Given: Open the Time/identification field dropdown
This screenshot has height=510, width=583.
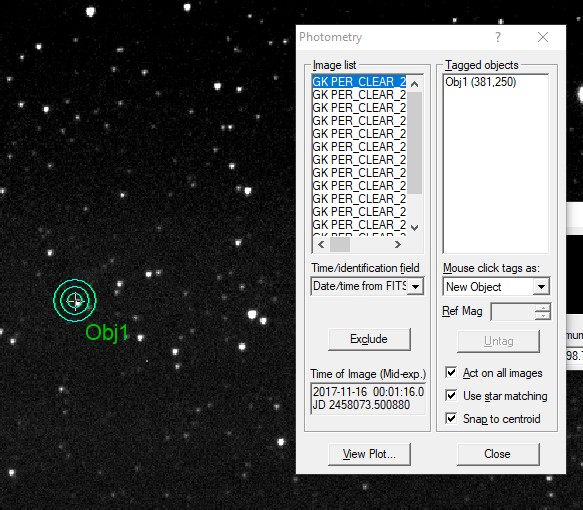Looking at the screenshot, I should [x=415, y=287].
